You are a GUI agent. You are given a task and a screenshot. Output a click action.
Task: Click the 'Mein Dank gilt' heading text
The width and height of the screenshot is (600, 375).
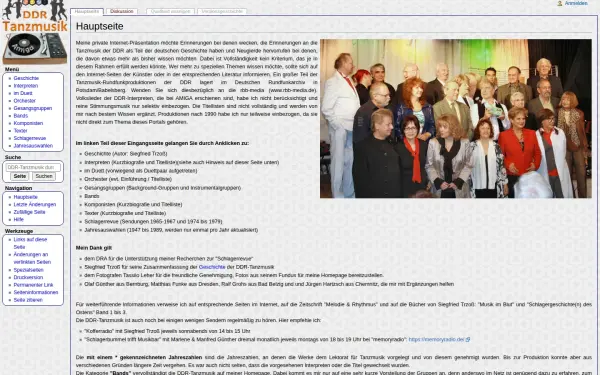coord(94,248)
